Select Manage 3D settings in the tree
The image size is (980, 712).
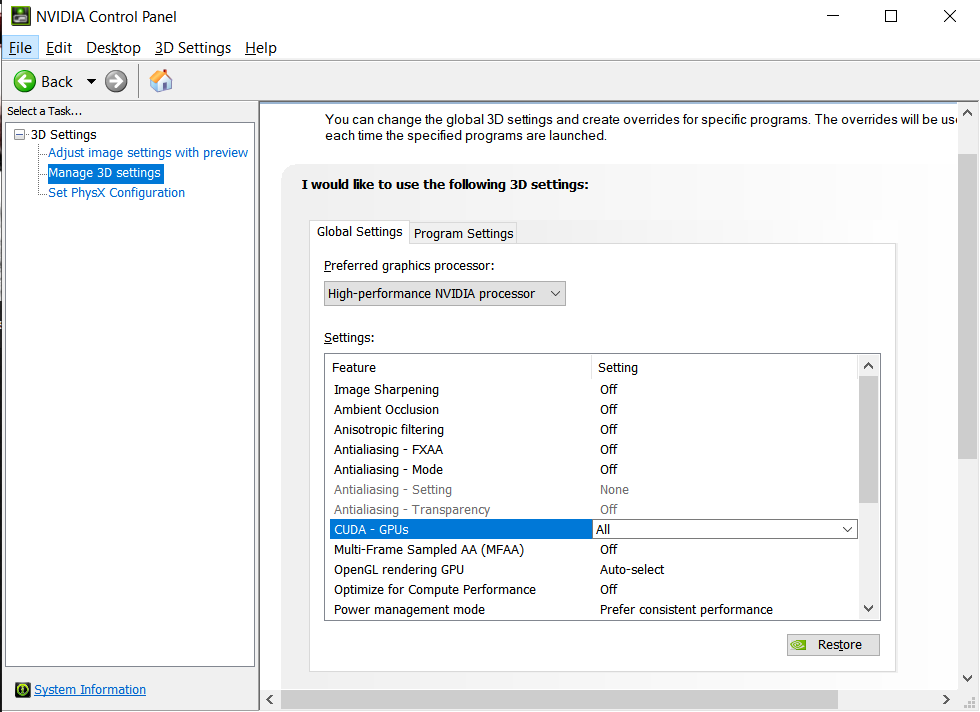pos(105,173)
